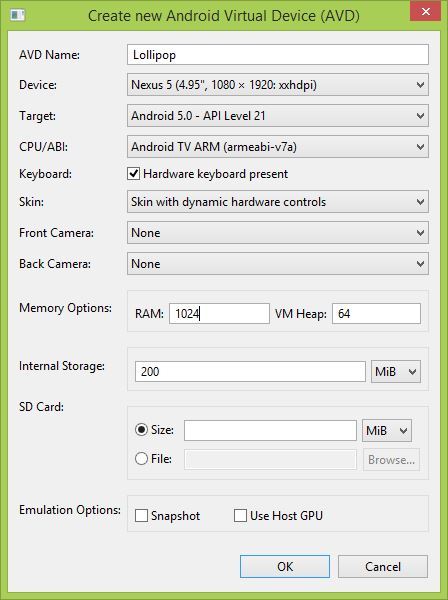Open the SD Card size MiB unit dropdown
448x600 pixels.
(x=387, y=430)
